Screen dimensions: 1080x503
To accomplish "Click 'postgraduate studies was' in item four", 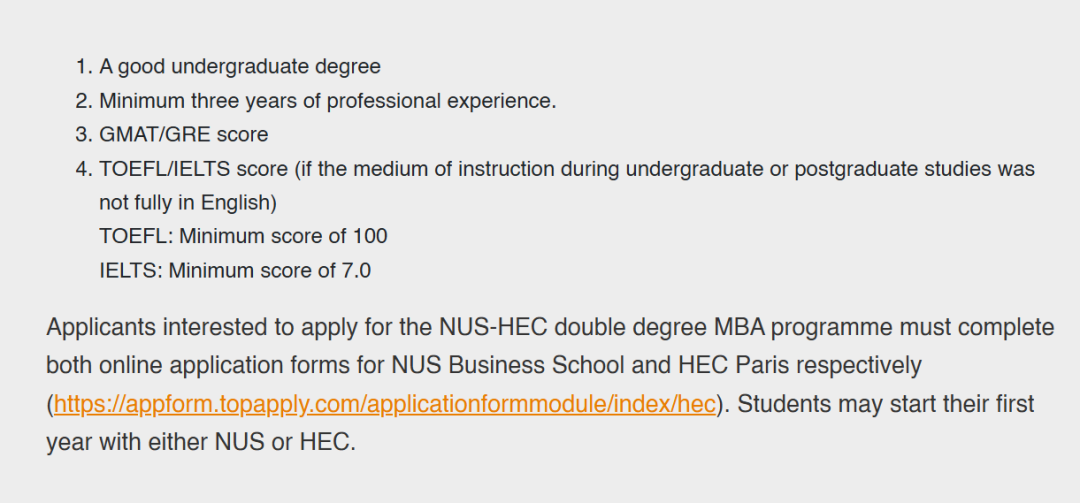I will coord(914,168).
